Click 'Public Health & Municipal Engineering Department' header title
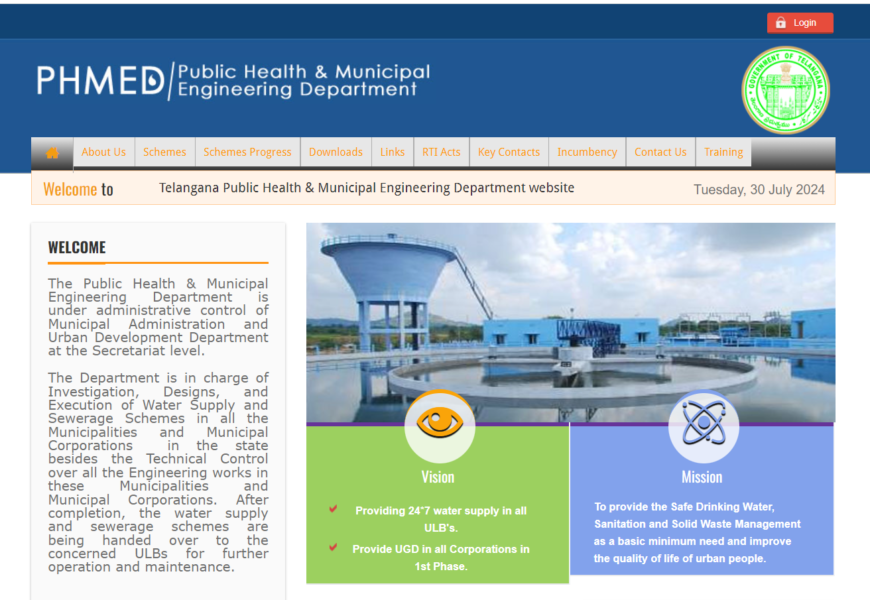This screenshot has height=600, width=870. (304, 80)
